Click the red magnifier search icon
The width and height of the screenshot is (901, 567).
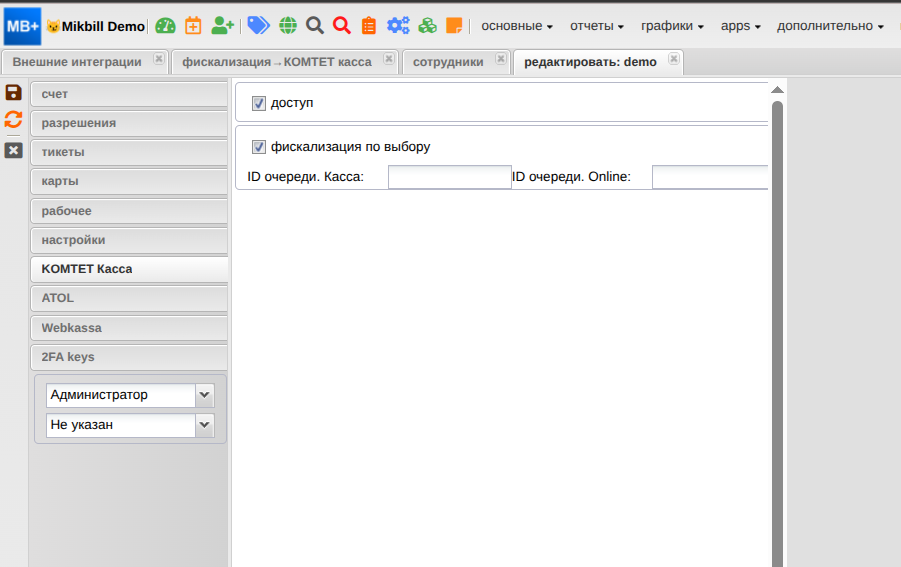coord(342,26)
